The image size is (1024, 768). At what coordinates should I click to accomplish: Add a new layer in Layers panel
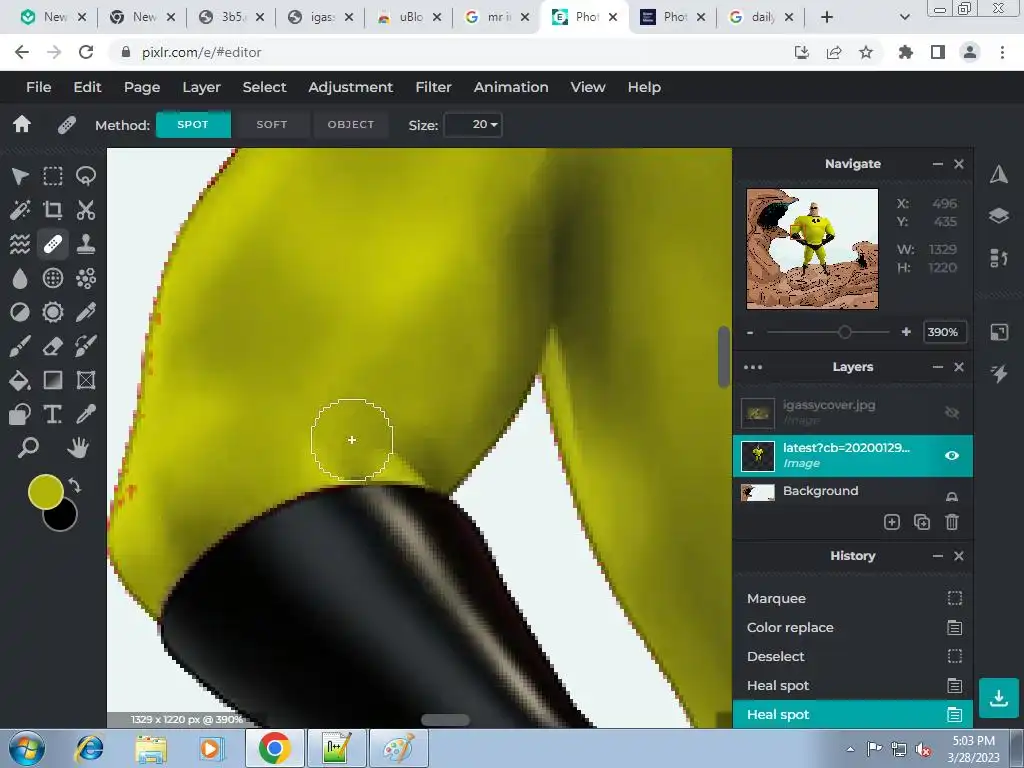coord(891,522)
